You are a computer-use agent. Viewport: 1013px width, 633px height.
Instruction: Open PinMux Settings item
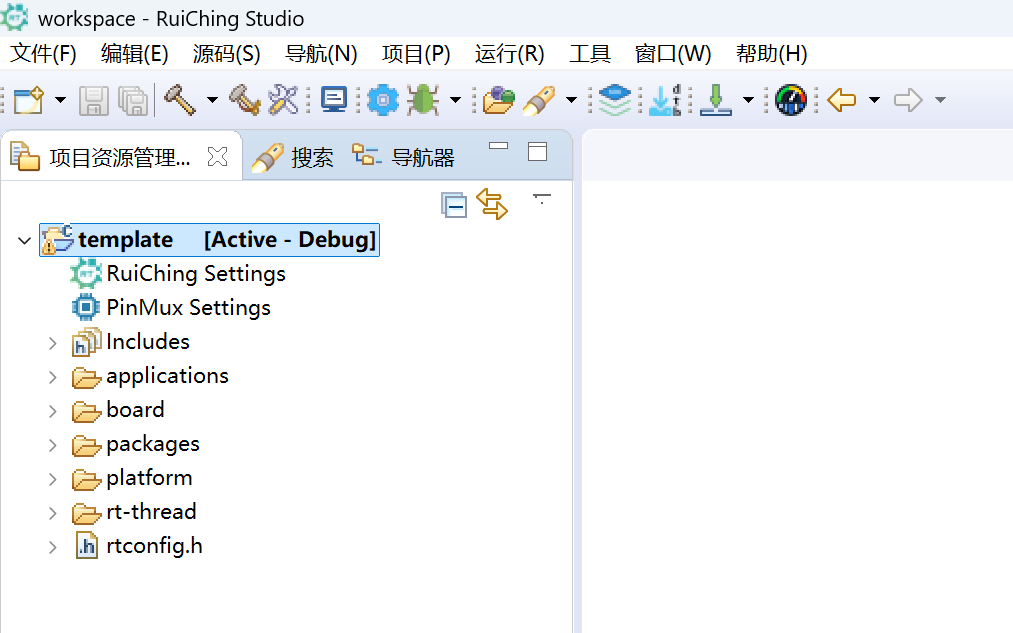click(x=188, y=308)
